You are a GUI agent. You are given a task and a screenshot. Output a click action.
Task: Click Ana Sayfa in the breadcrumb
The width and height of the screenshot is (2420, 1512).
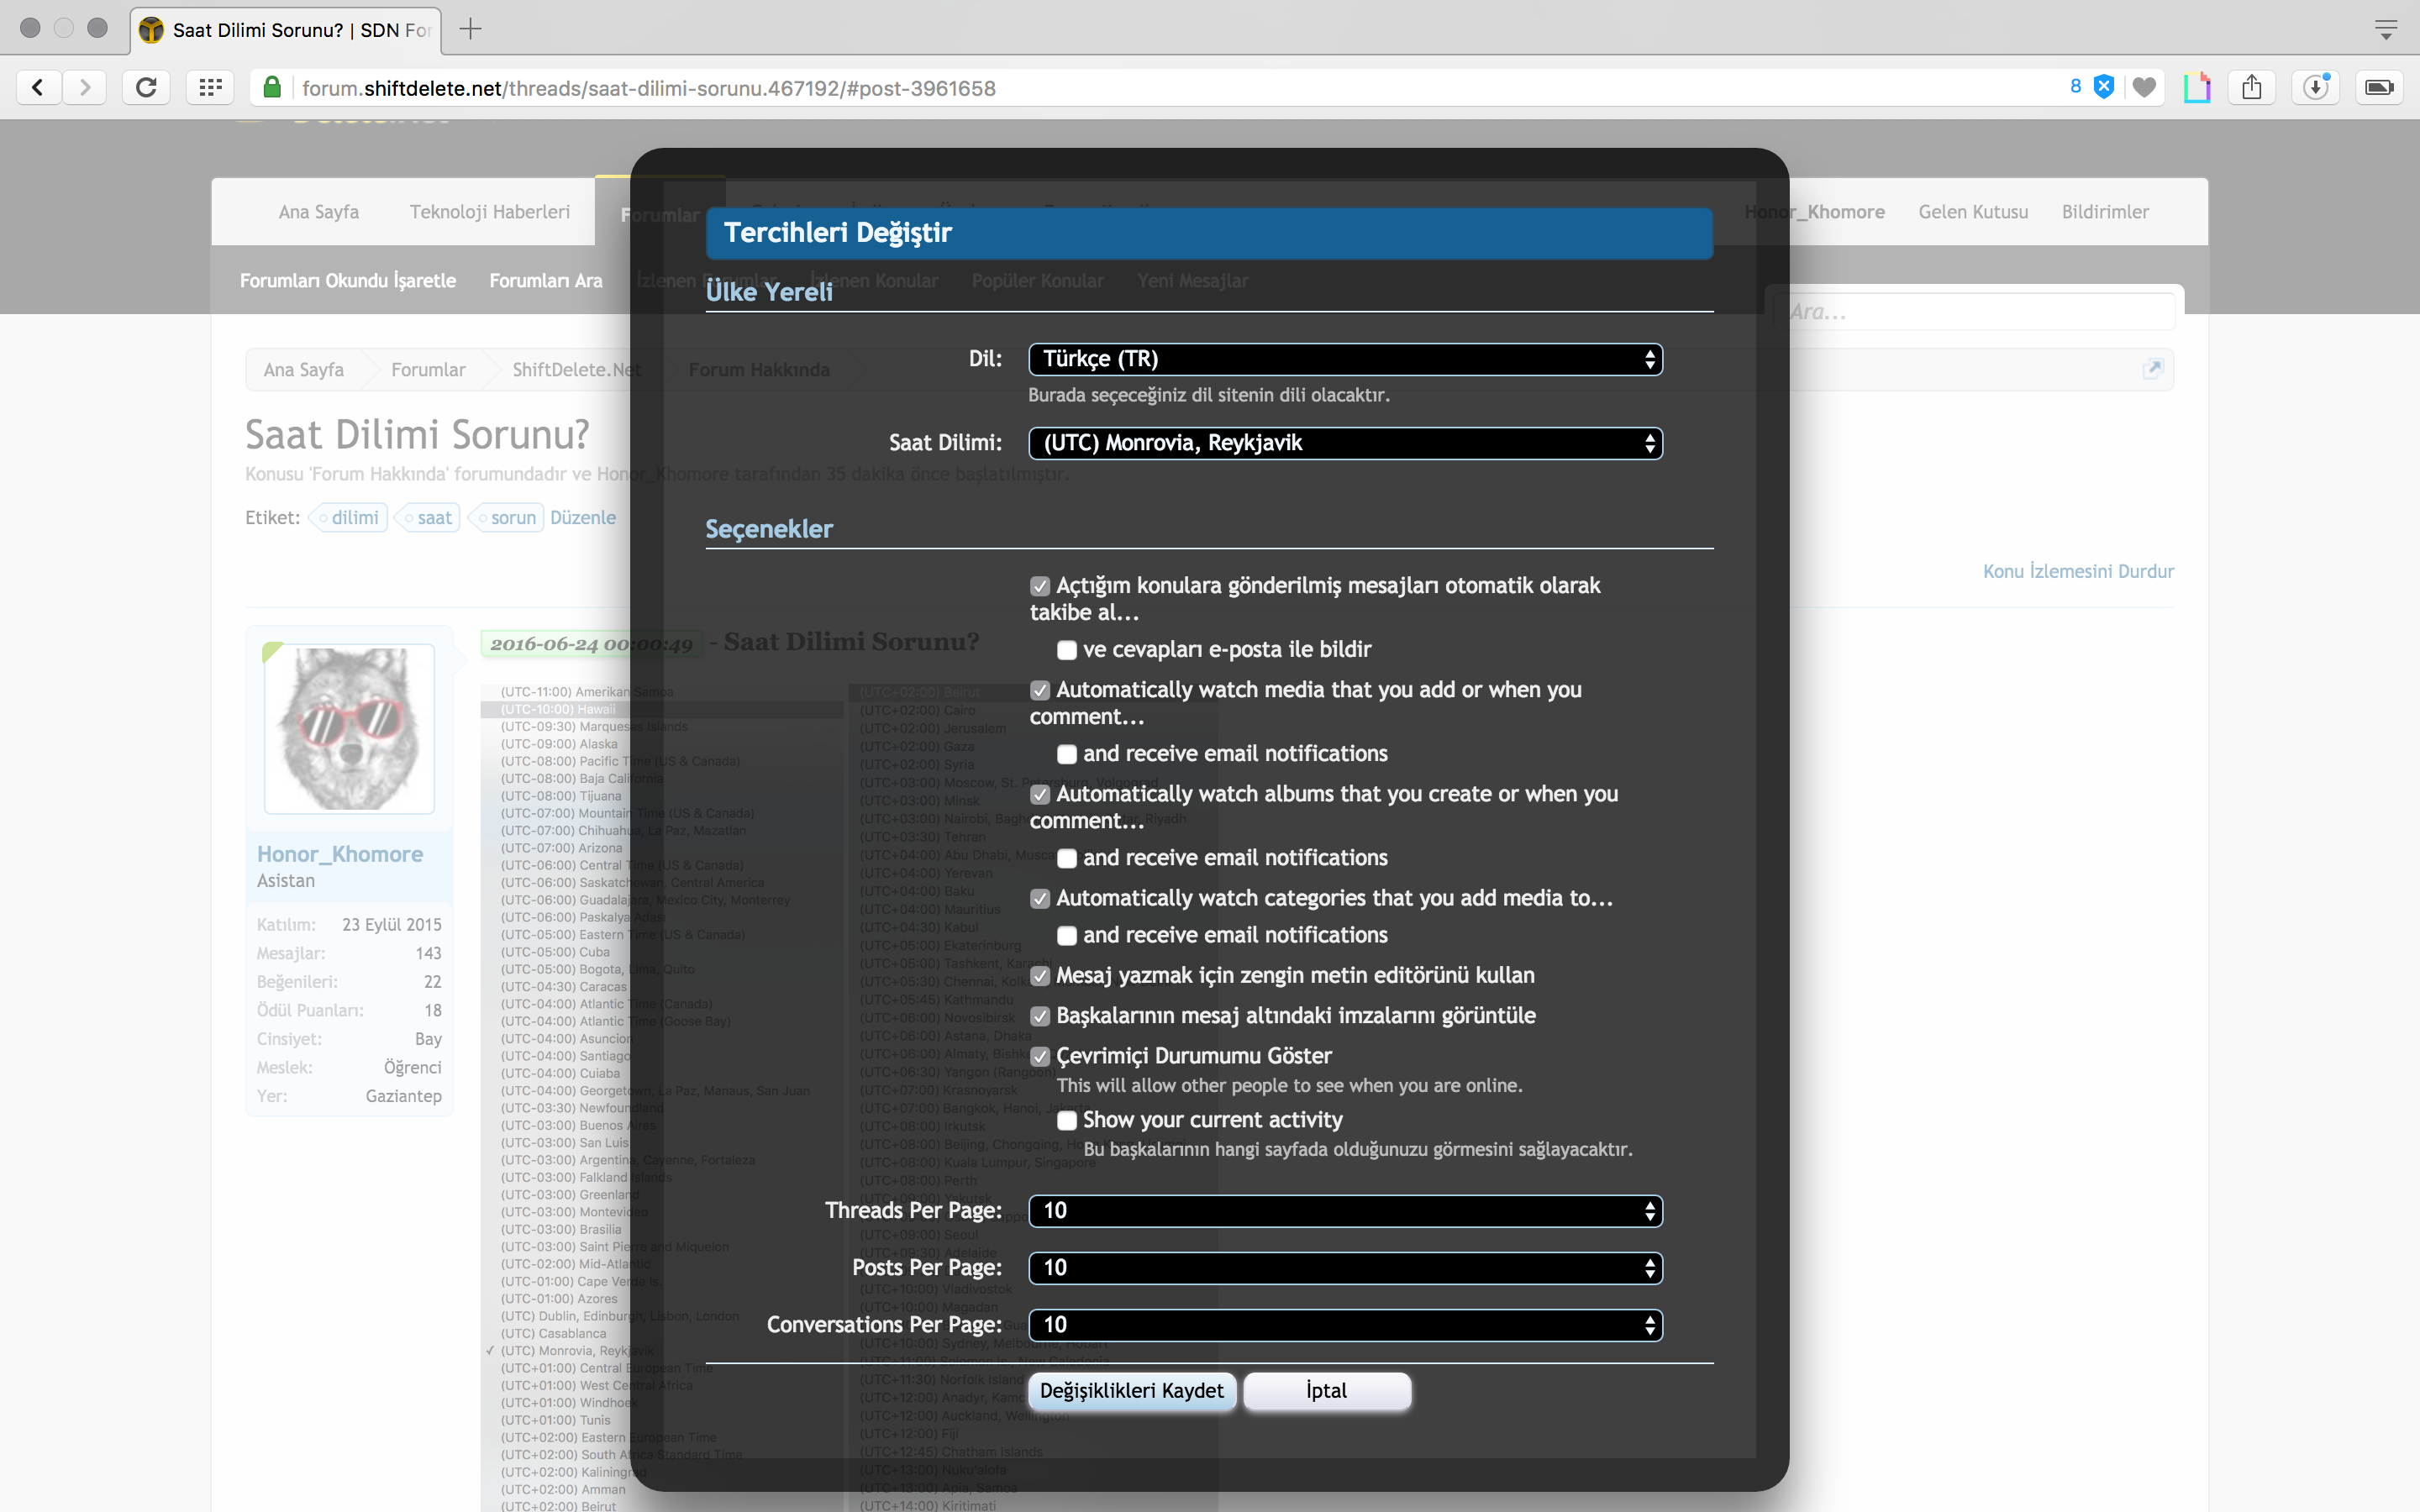(303, 370)
